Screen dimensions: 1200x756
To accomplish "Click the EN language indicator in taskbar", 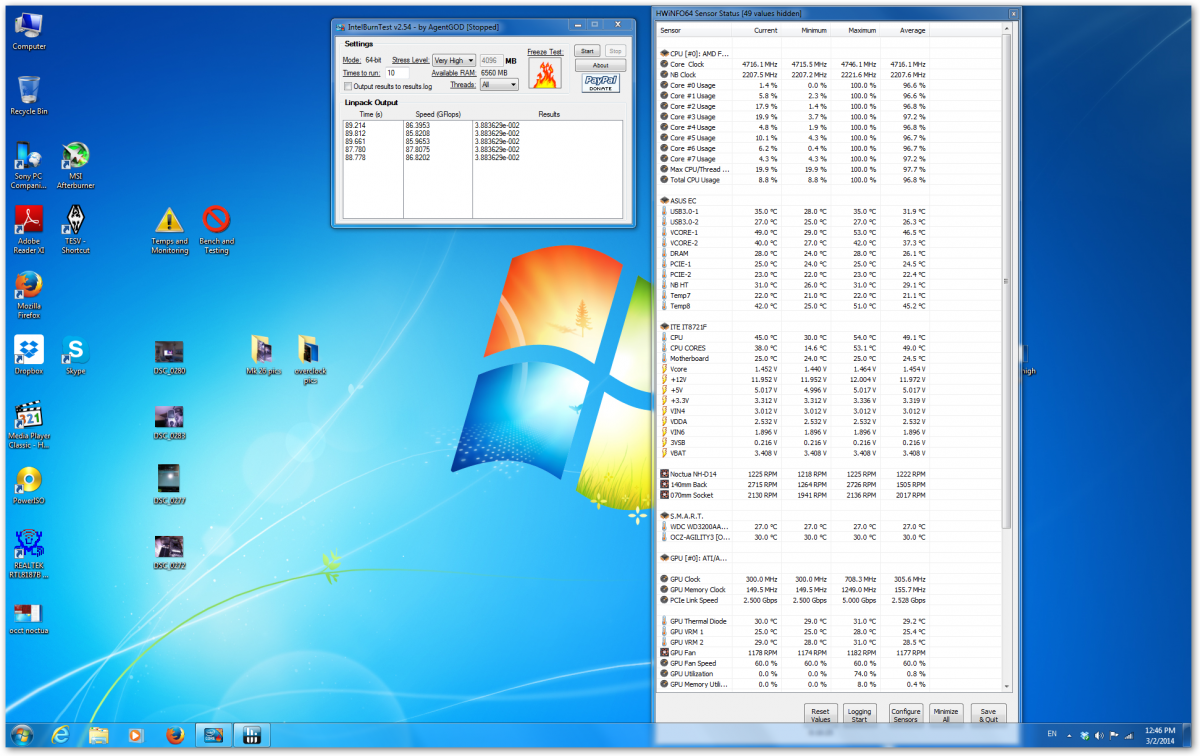I will (1051, 734).
